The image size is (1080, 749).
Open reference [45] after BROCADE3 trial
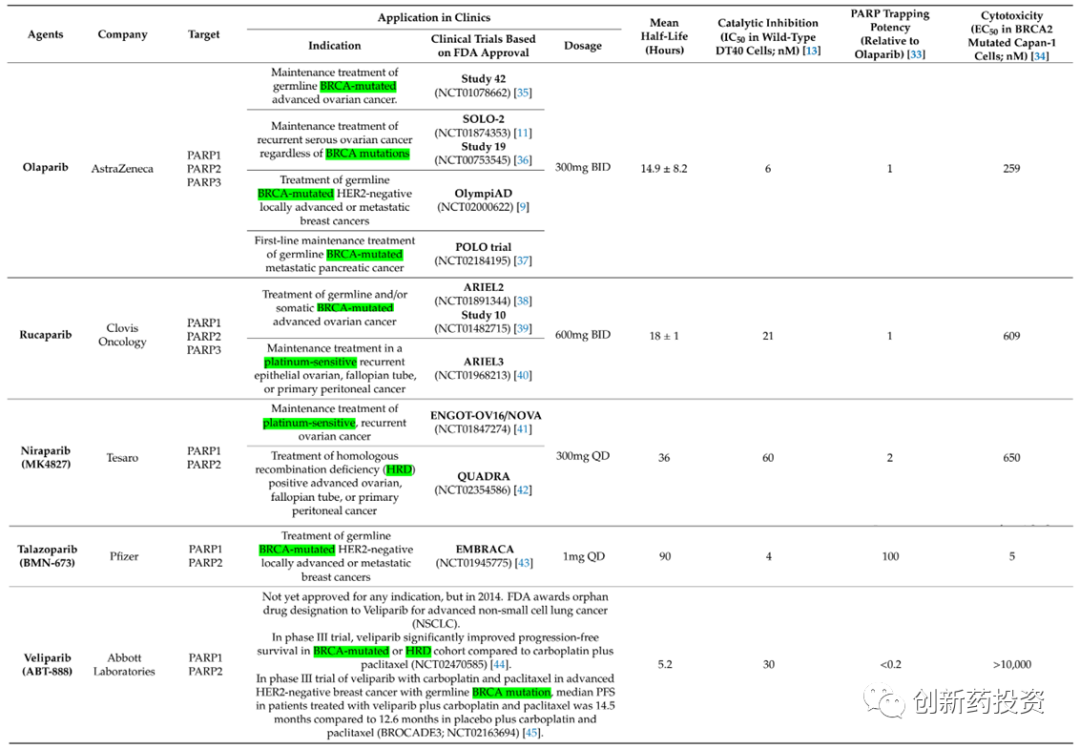(x=532, y=732)
